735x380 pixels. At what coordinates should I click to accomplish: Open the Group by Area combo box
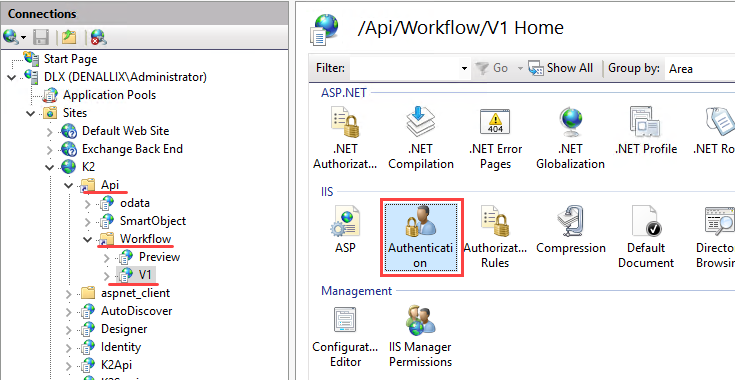point(700,68)
